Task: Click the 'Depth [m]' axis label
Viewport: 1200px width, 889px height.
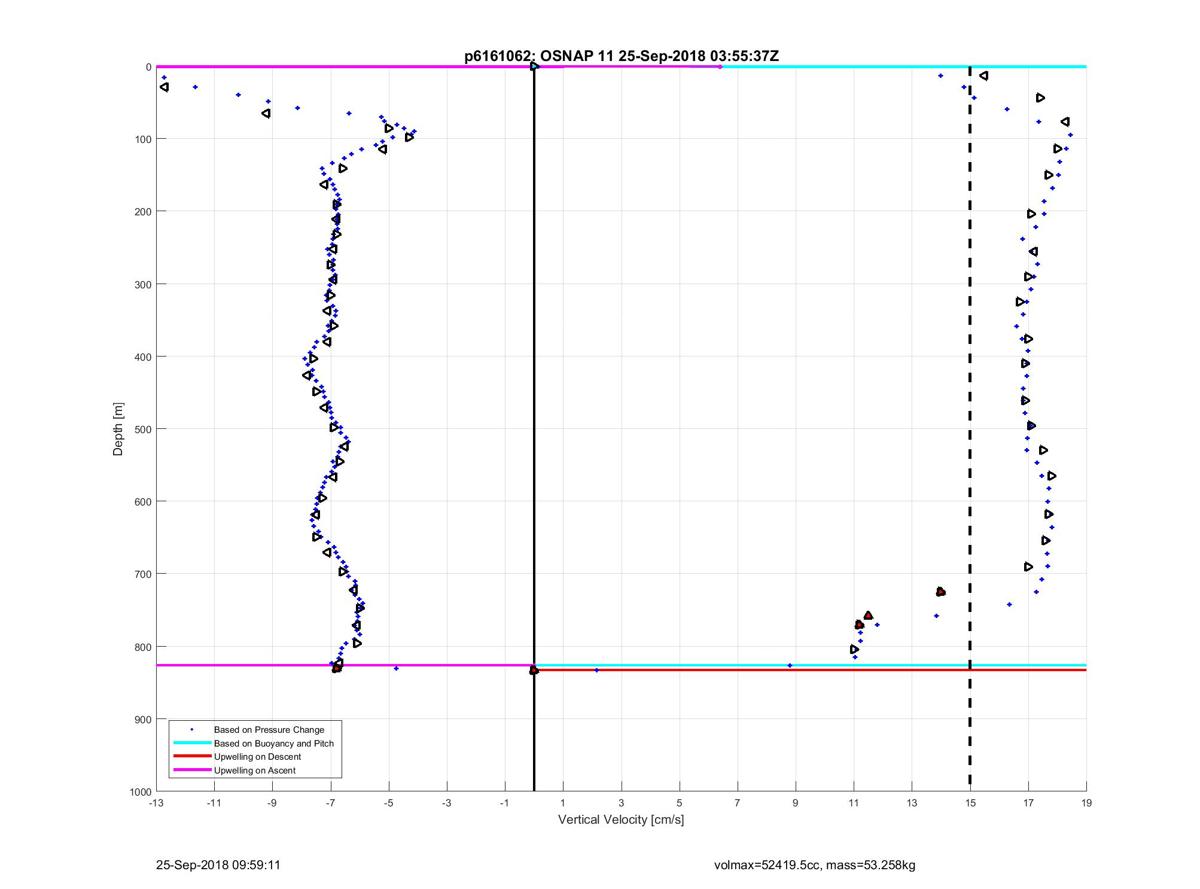Action: 118,429
